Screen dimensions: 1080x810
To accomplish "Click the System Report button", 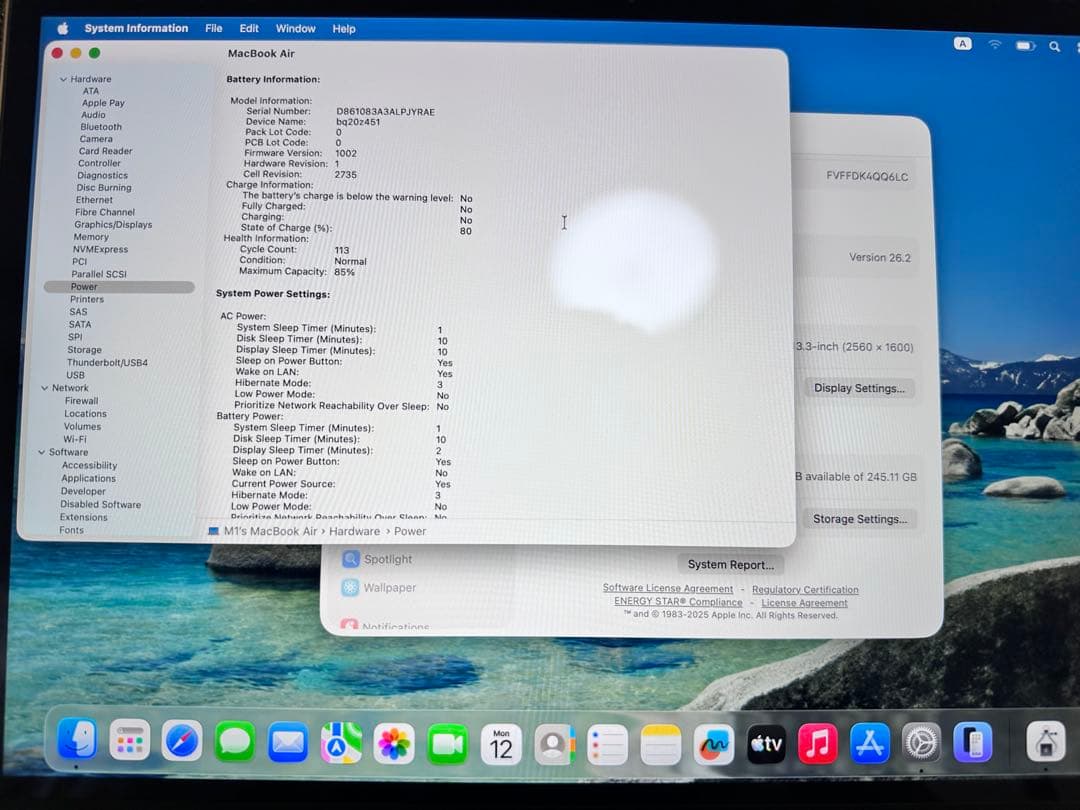I will tap(730, 564).
